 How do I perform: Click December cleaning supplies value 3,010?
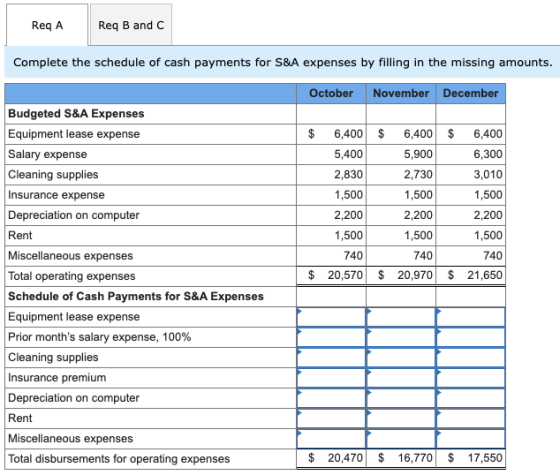click(488, 175)
